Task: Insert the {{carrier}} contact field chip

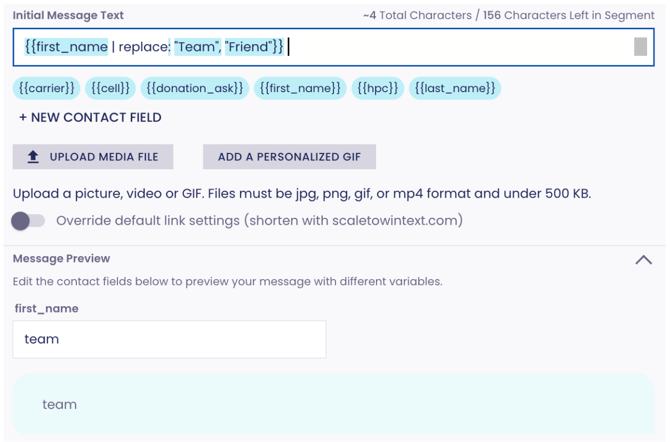Action: pyautogui.click(x=46, y=89)
